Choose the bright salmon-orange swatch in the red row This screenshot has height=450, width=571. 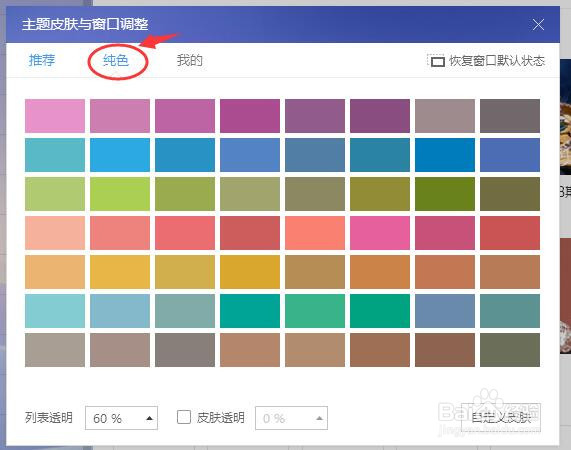pos(315,233)
